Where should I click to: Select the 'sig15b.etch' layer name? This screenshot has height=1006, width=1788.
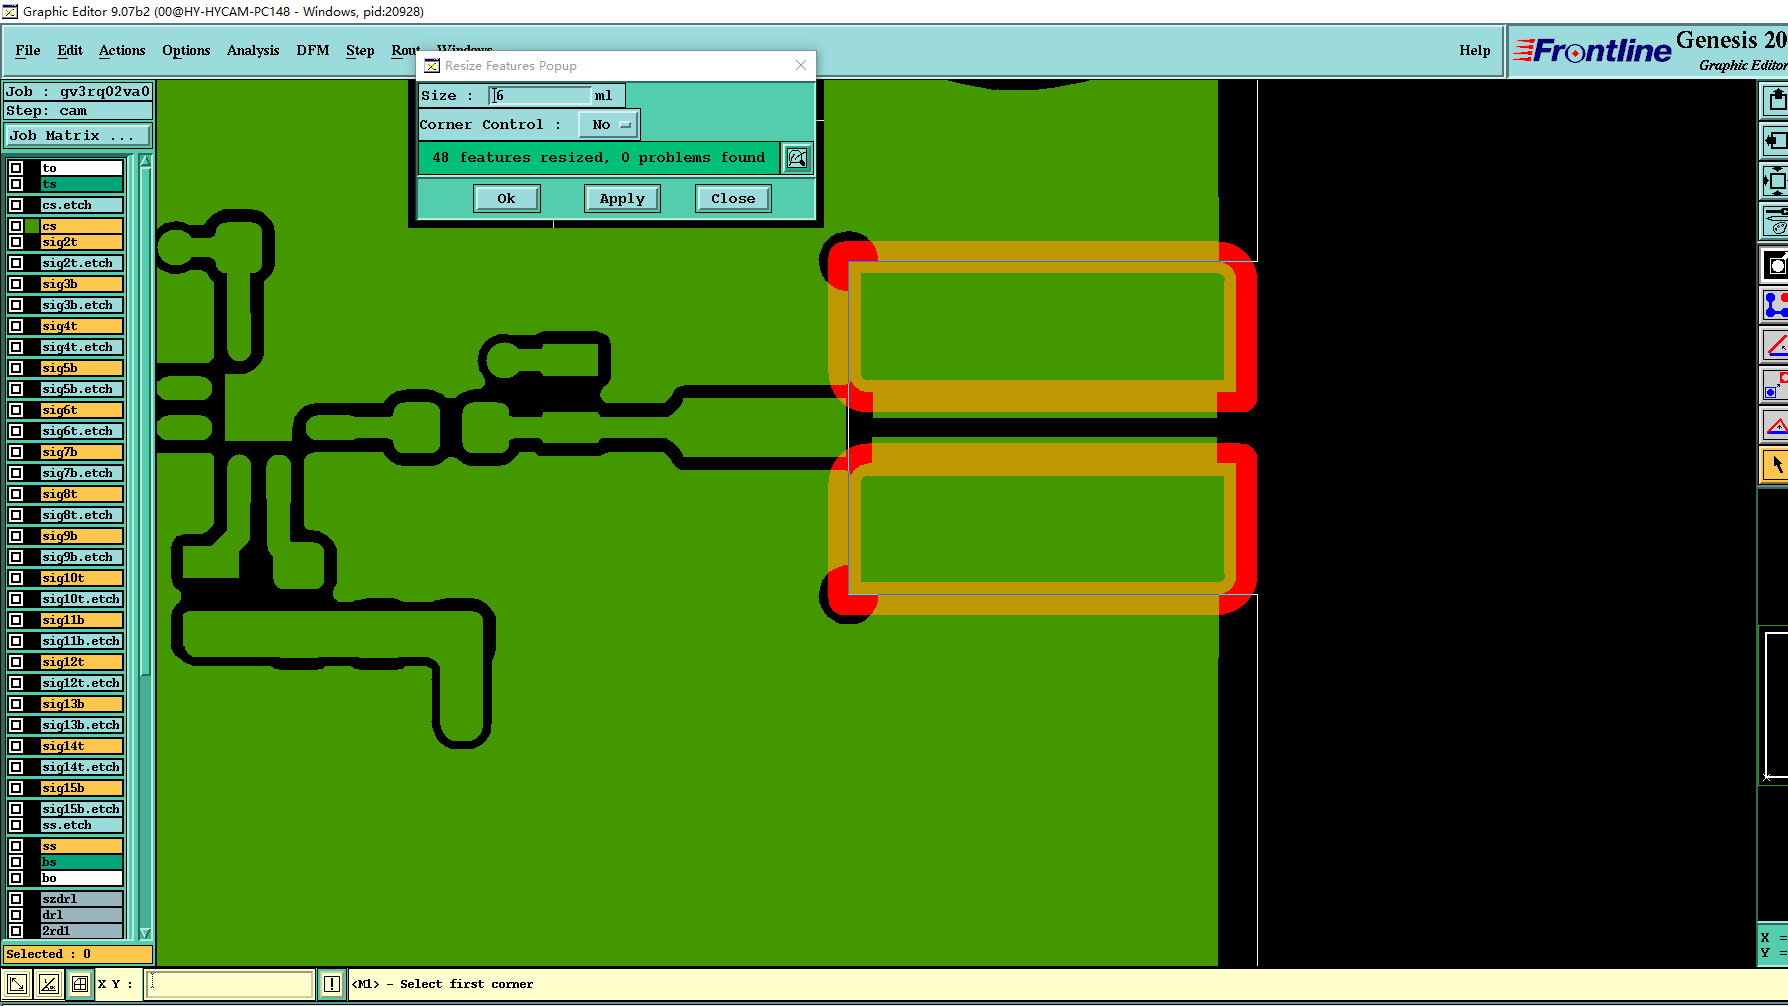(81, 809)
